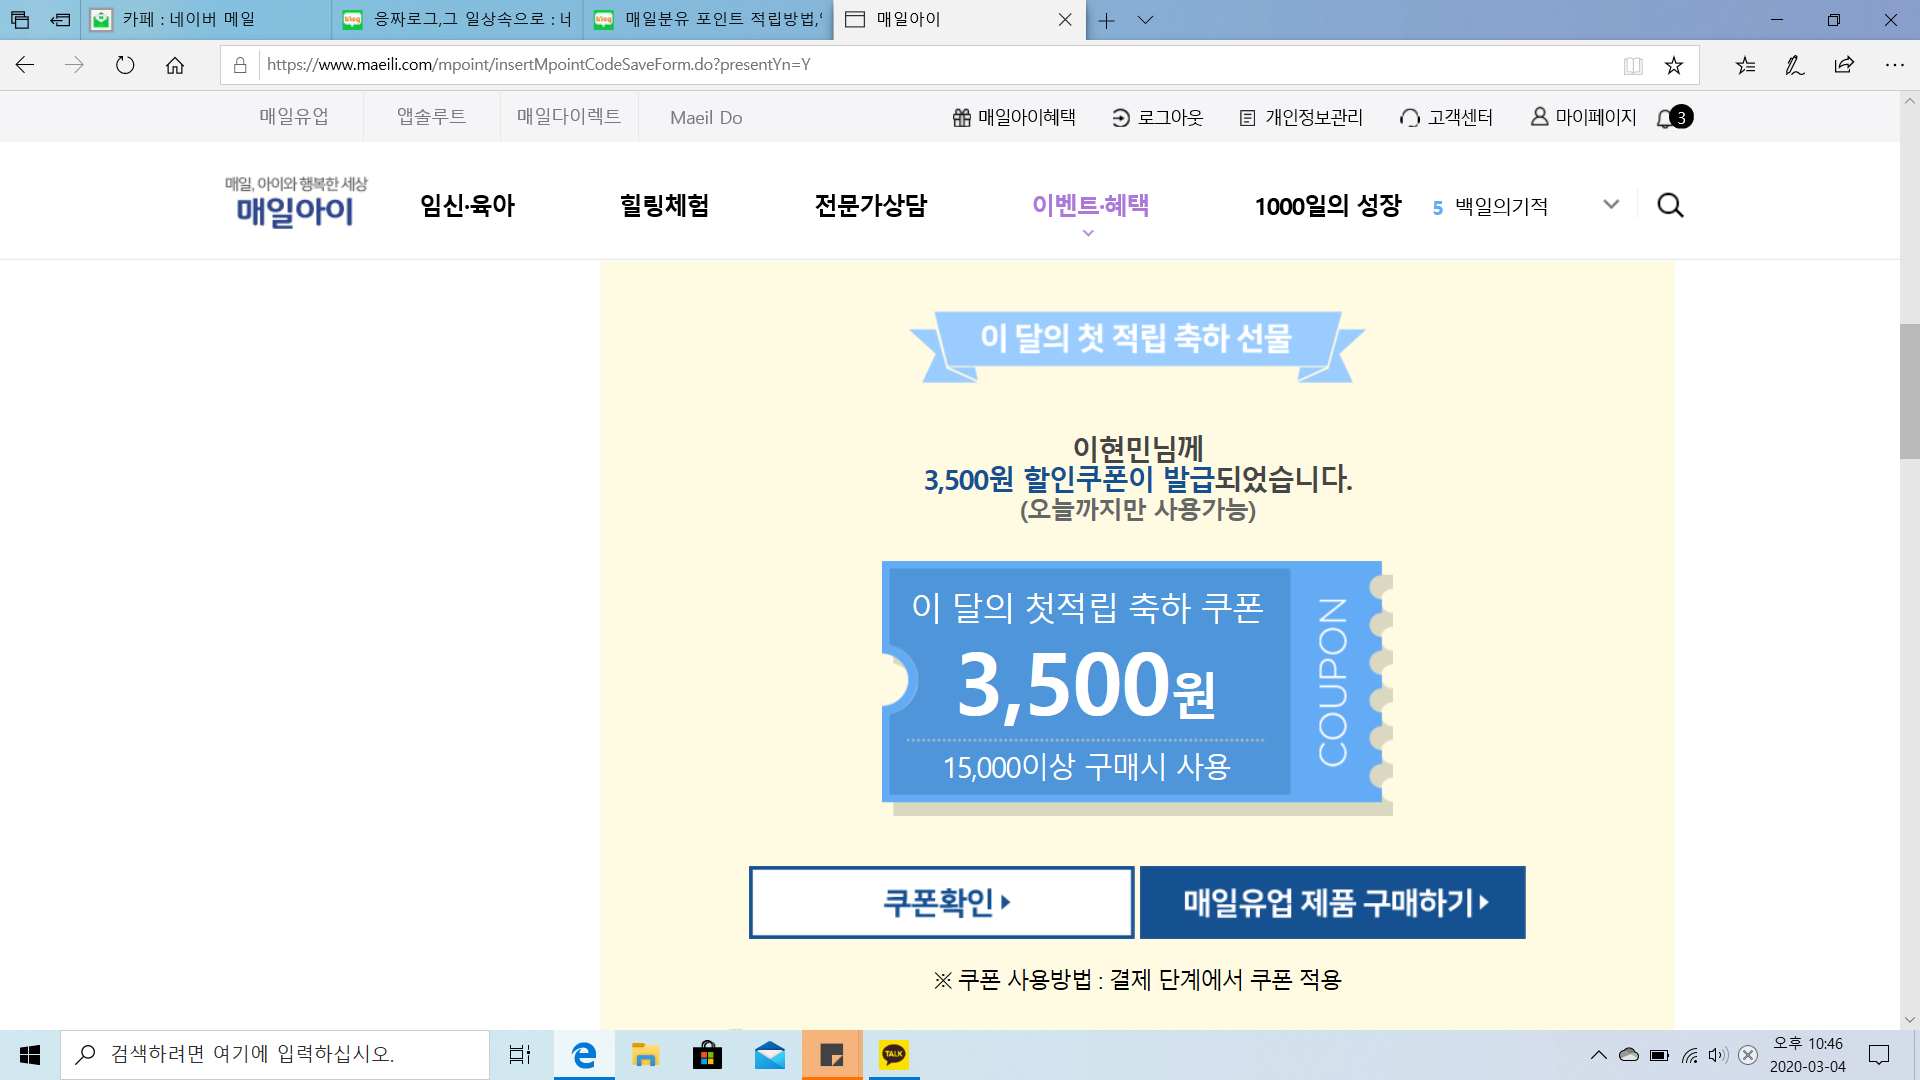
Task: Go to browser home page icon
Action: (x=175, y=65)
